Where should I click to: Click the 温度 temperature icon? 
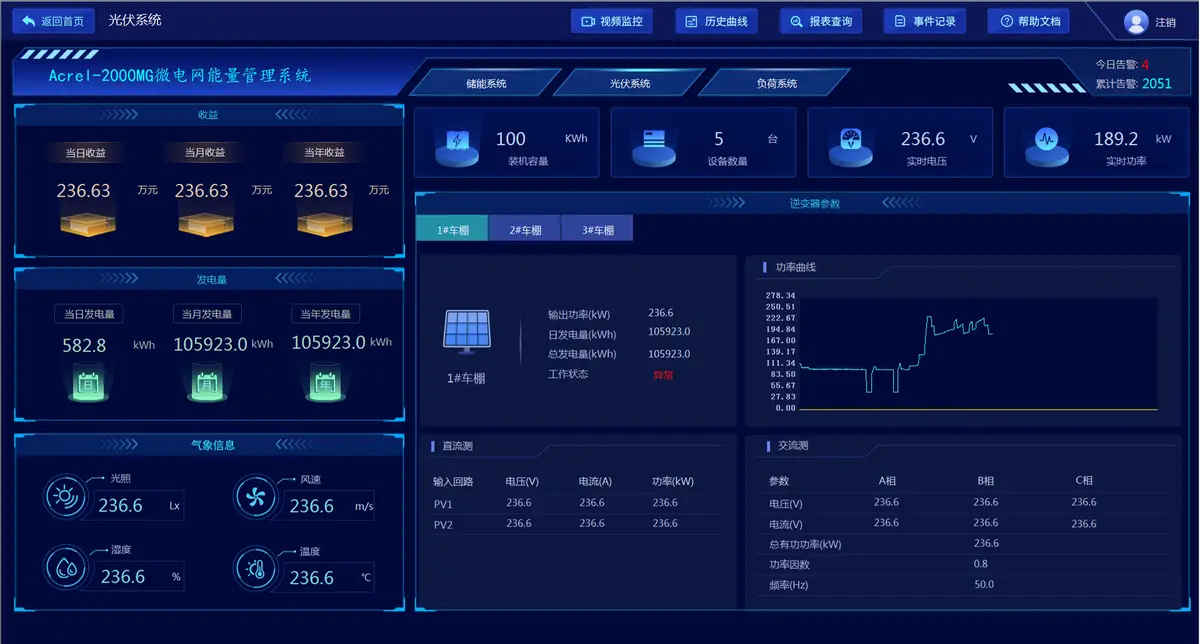click(256, 568)
